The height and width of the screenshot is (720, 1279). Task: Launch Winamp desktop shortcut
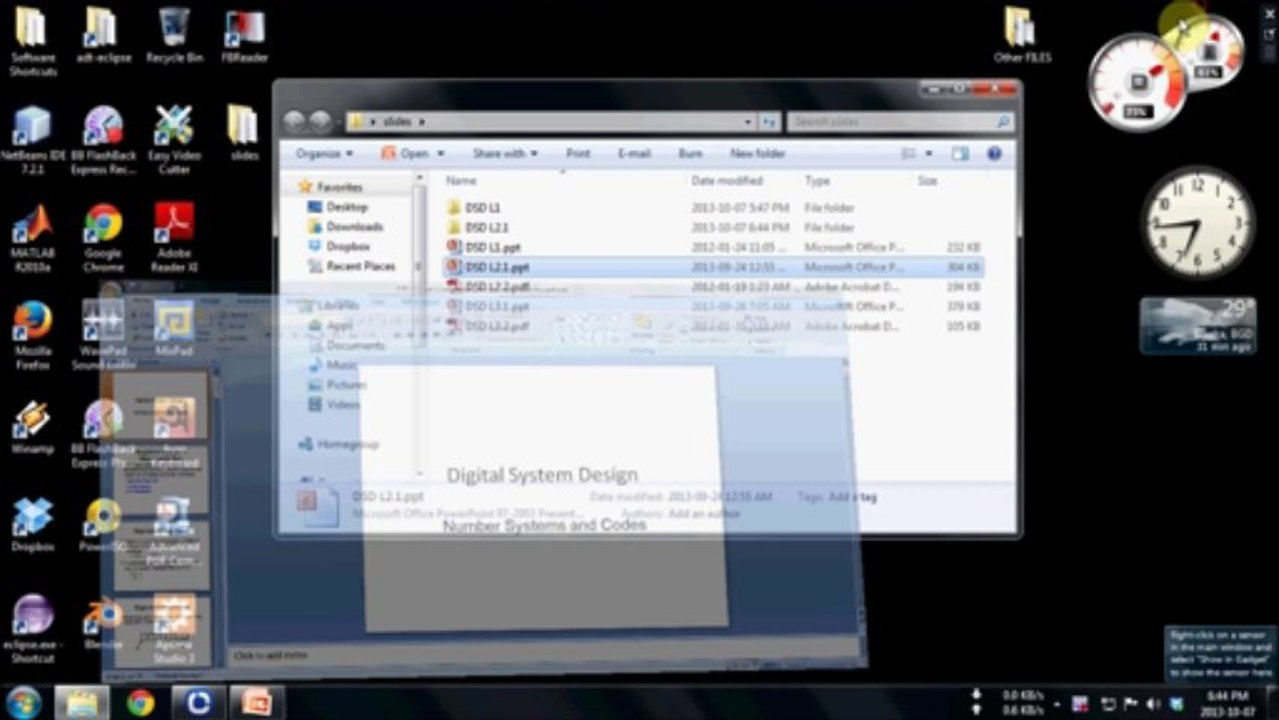(x=33, y=426)
